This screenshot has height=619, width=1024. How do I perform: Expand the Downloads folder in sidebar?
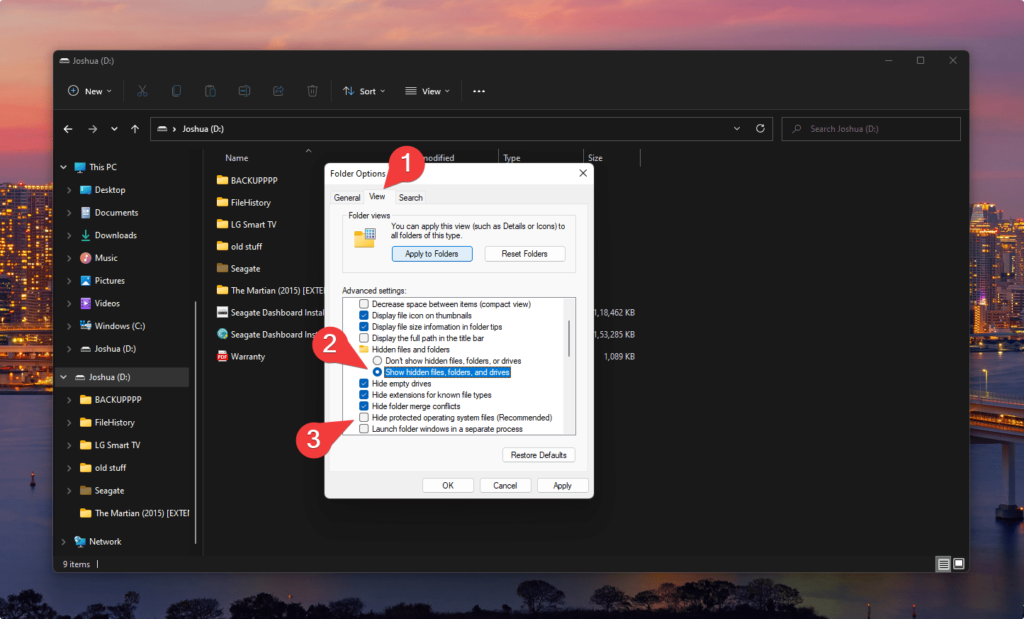pyautogui.click(x=69, y=236)
